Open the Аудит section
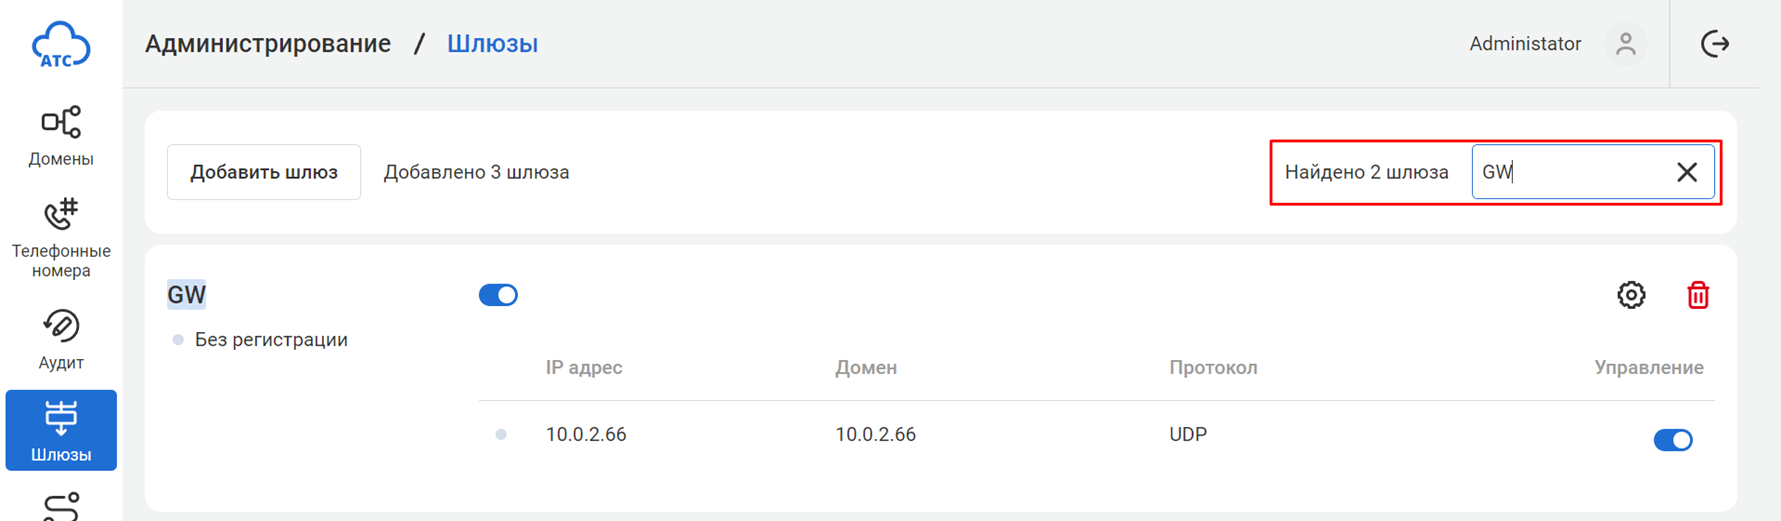The width and height of the screenshot is (1781, 521). (61, 340)
